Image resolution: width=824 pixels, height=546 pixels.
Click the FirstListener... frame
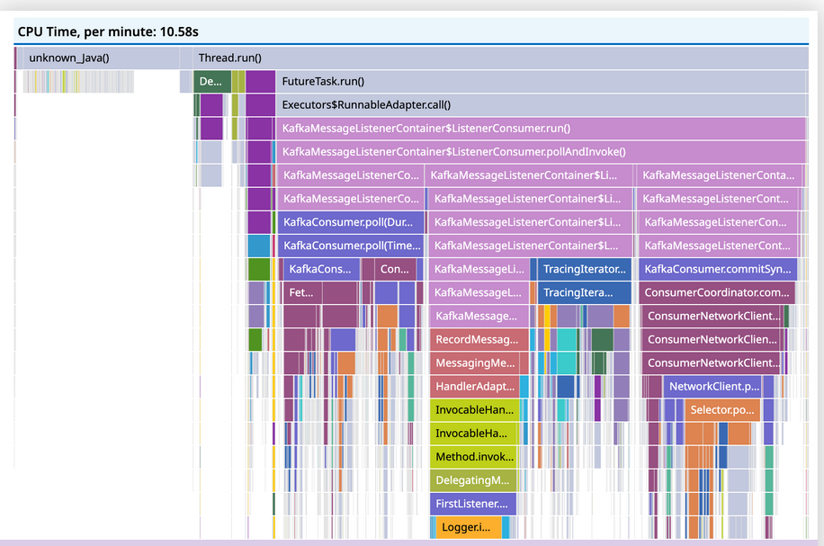pyautogui.click(x=473, y=504)
